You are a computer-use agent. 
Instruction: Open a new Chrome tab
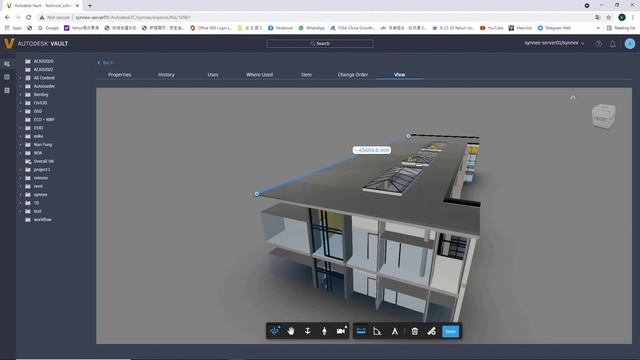(x=90, y=6)
